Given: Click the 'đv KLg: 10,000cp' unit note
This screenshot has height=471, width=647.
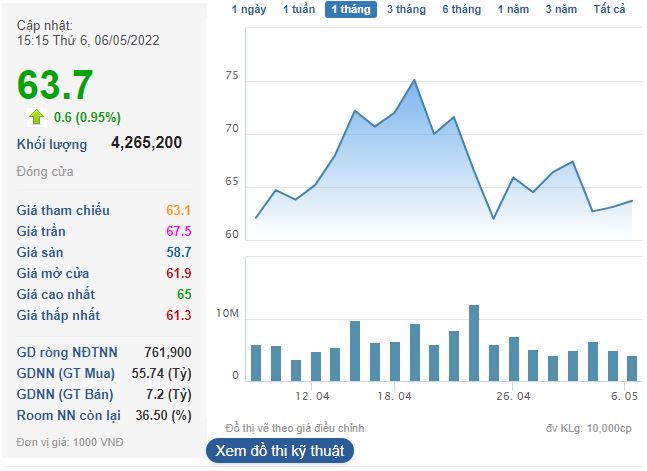Looking at the screenshot, I should click(588, 428).
